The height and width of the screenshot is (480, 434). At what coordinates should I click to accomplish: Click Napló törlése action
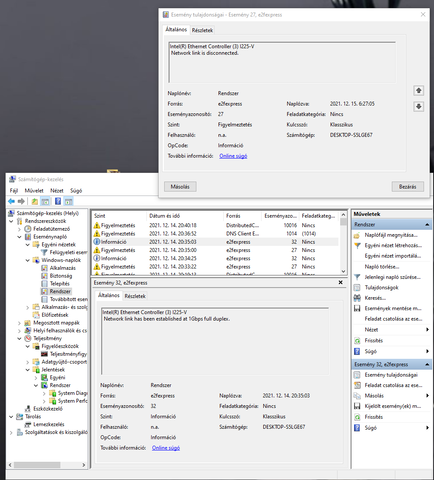point(382,266)
